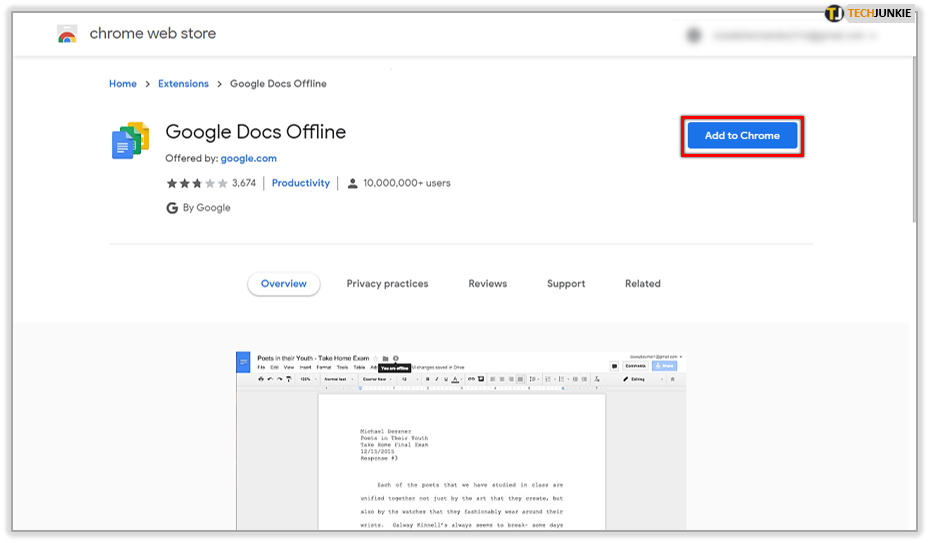Click the blue Docs icon in preview
929x543 pixels.
243,361
